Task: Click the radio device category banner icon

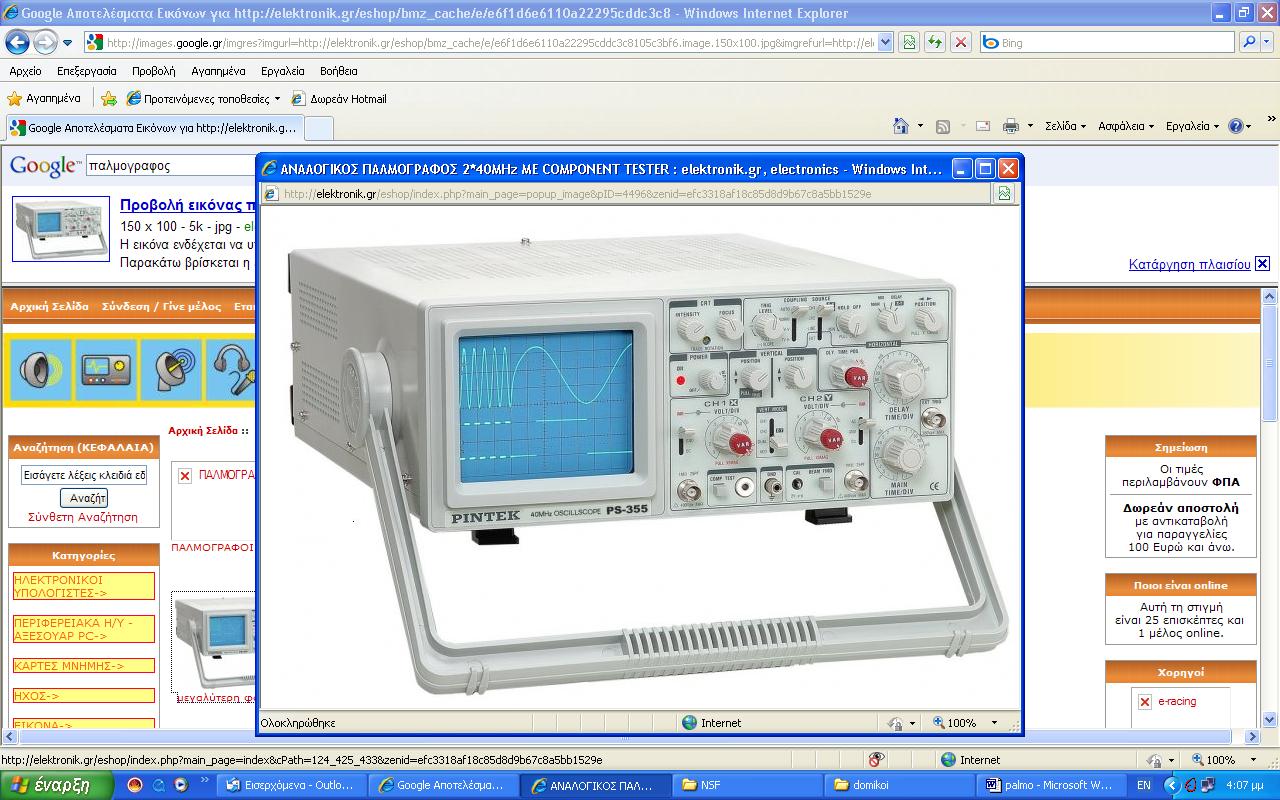Action: pos(105,370)
